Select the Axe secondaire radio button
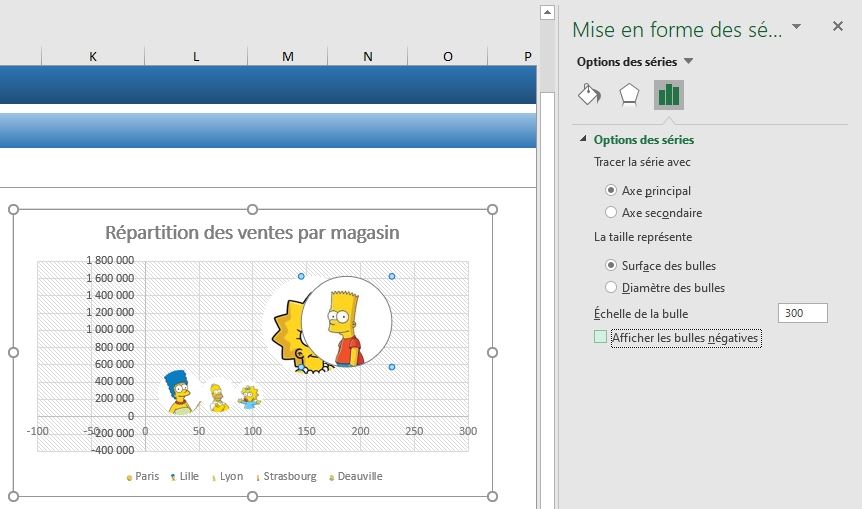The image size is (862, 509). [x=610, y=212]
